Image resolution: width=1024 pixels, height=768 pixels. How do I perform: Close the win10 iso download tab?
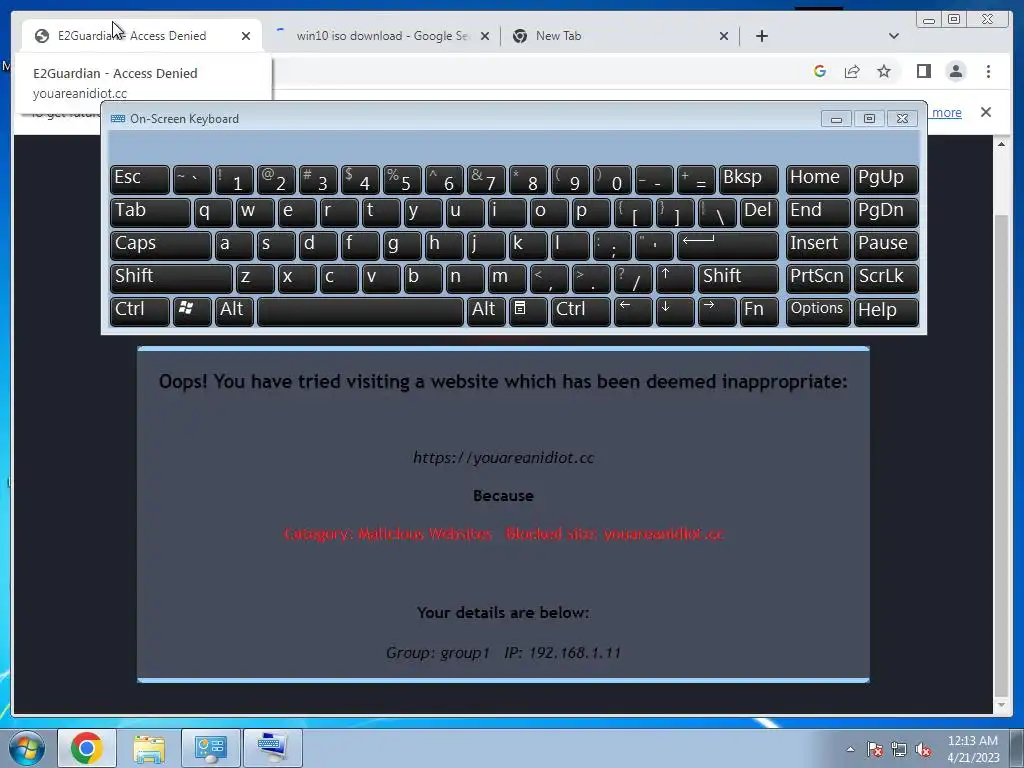[x=485, y=36]
